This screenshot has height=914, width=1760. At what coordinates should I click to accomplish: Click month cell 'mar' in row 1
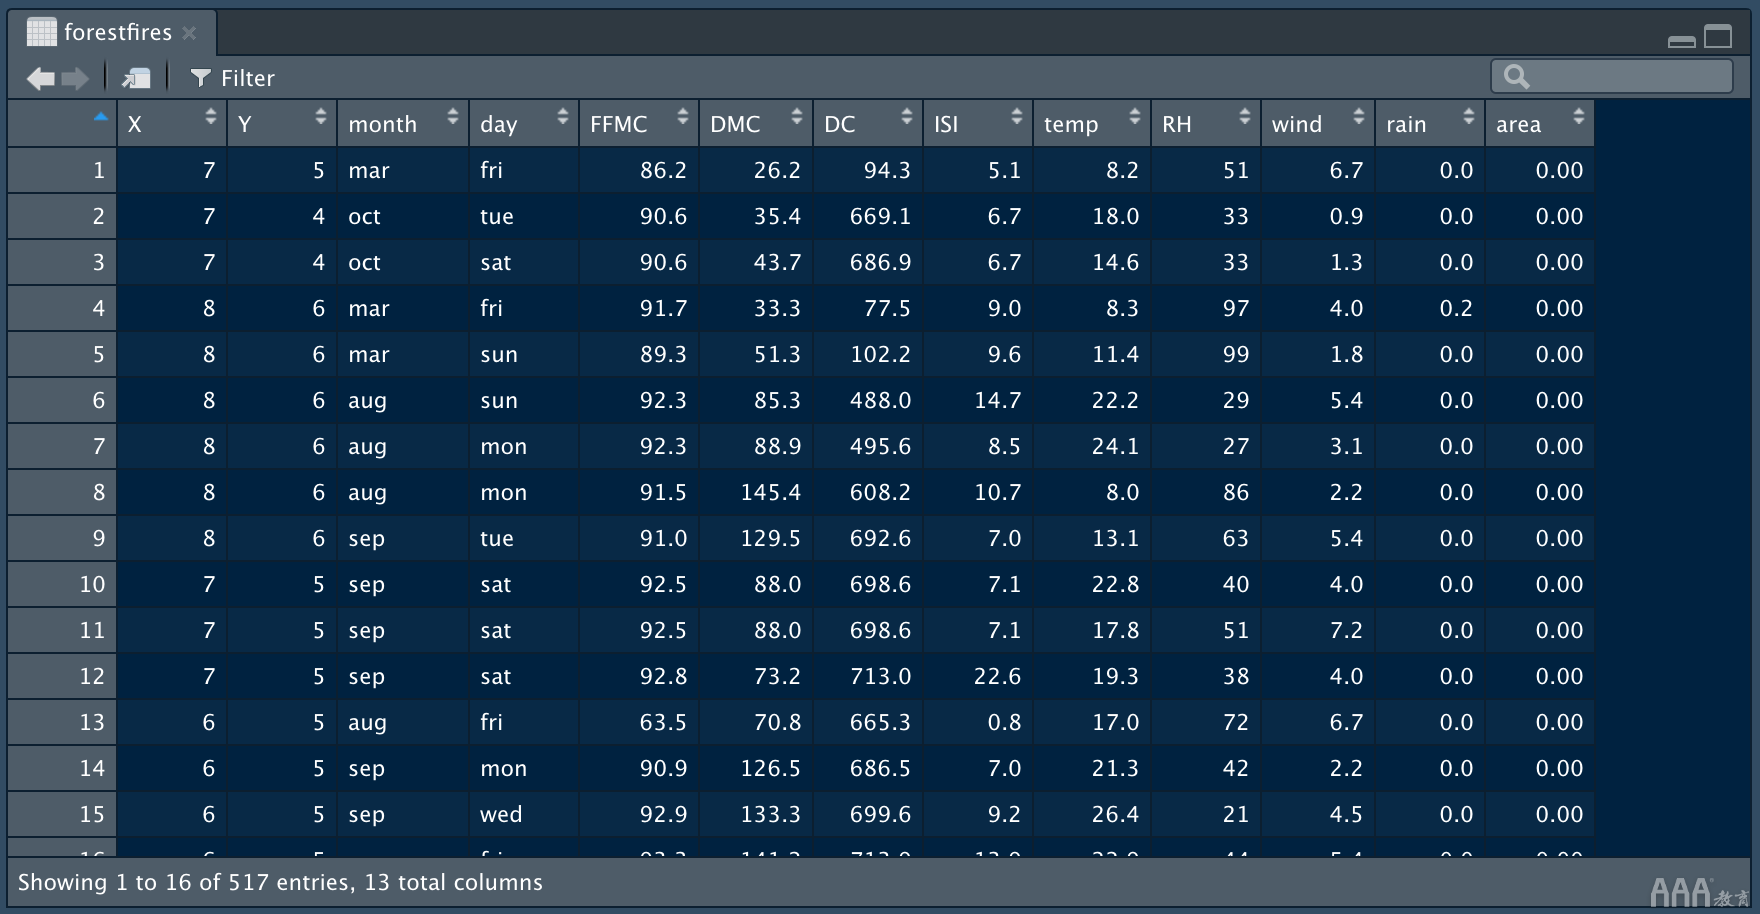(x=369, y=171)
